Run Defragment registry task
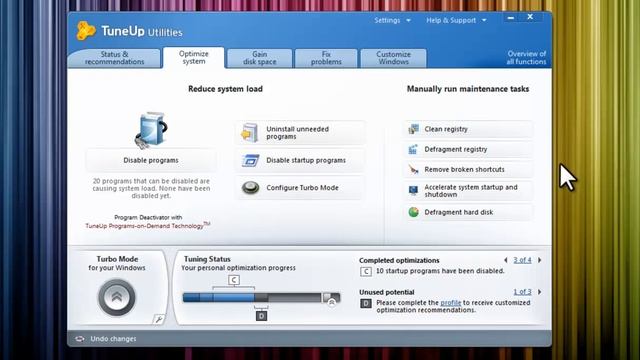Screen dimensions: 640x360 tap(469, 149)
